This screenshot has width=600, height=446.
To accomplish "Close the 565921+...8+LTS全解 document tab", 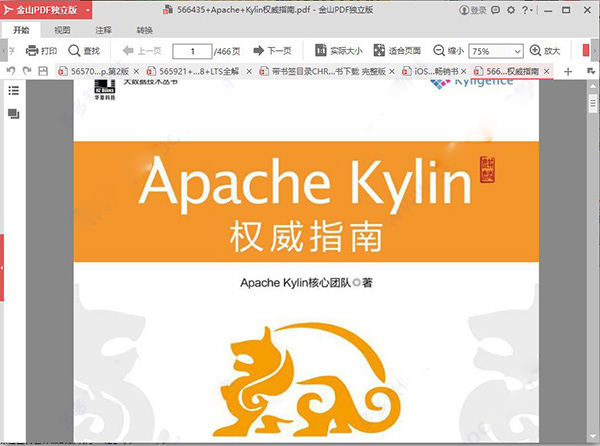I will pyautogui.click(x=249, y=72).
